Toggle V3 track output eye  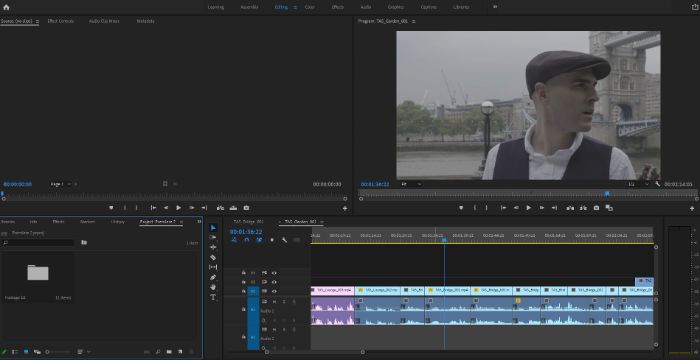(274, 273)
